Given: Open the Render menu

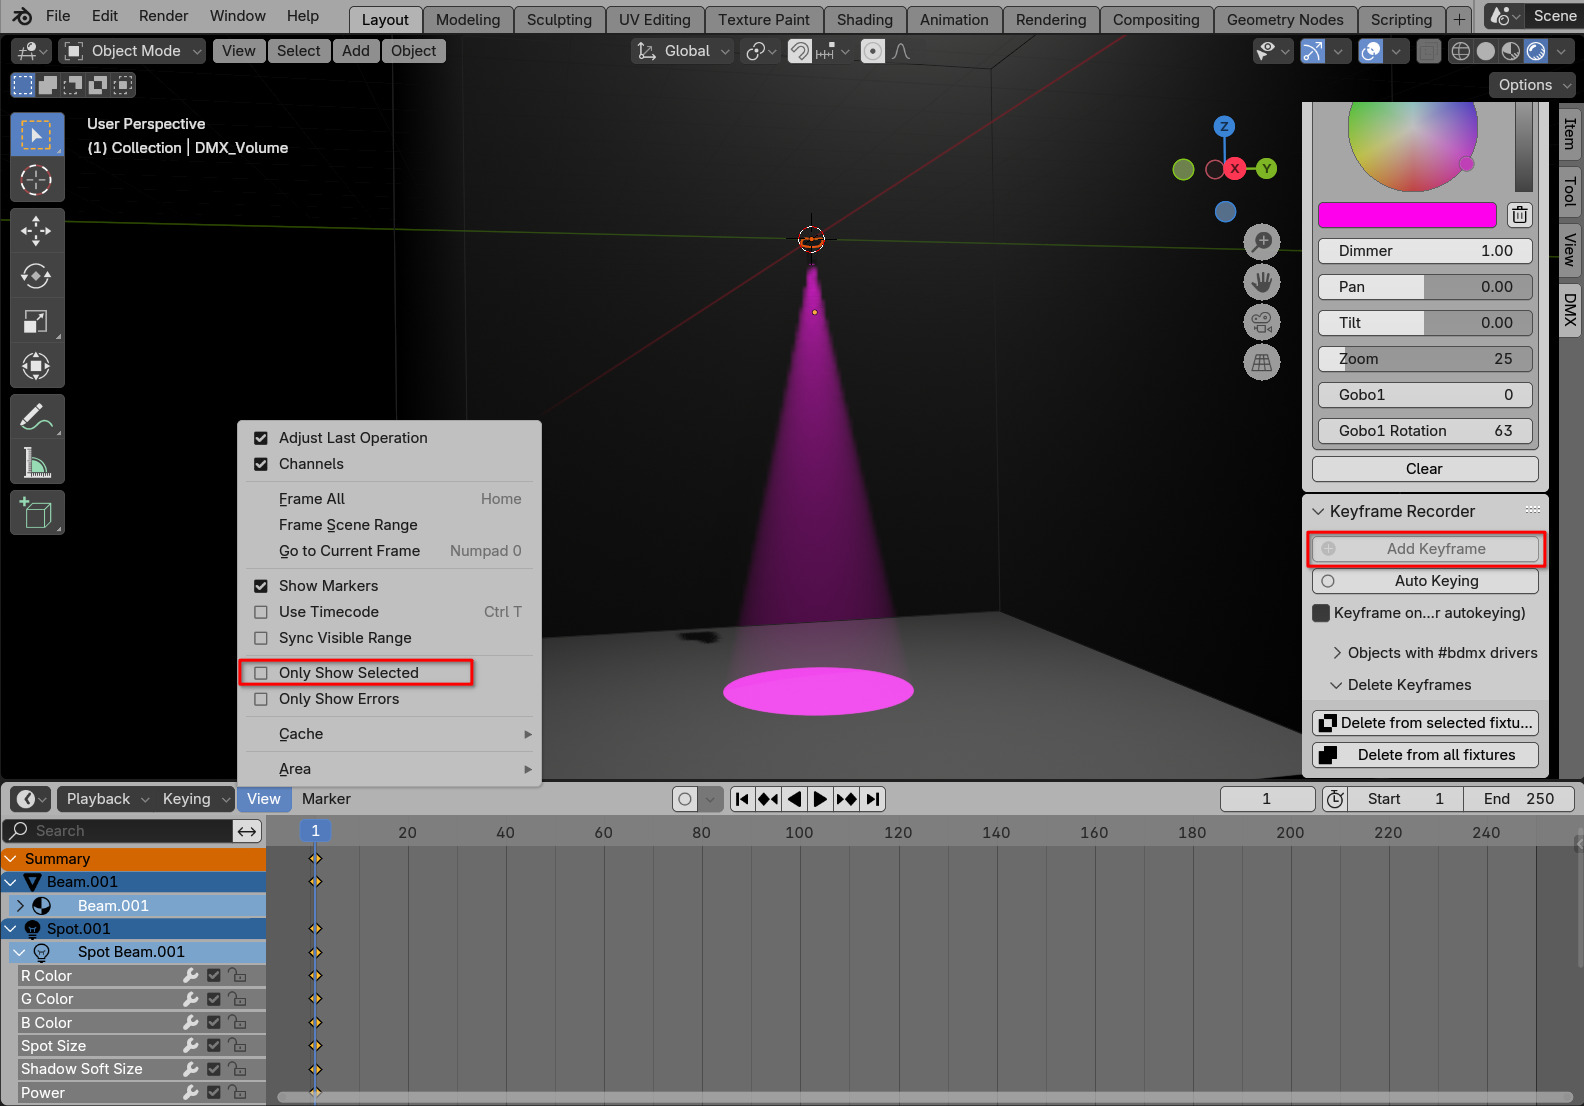Looking at the screenshot, I should point(163,16).
